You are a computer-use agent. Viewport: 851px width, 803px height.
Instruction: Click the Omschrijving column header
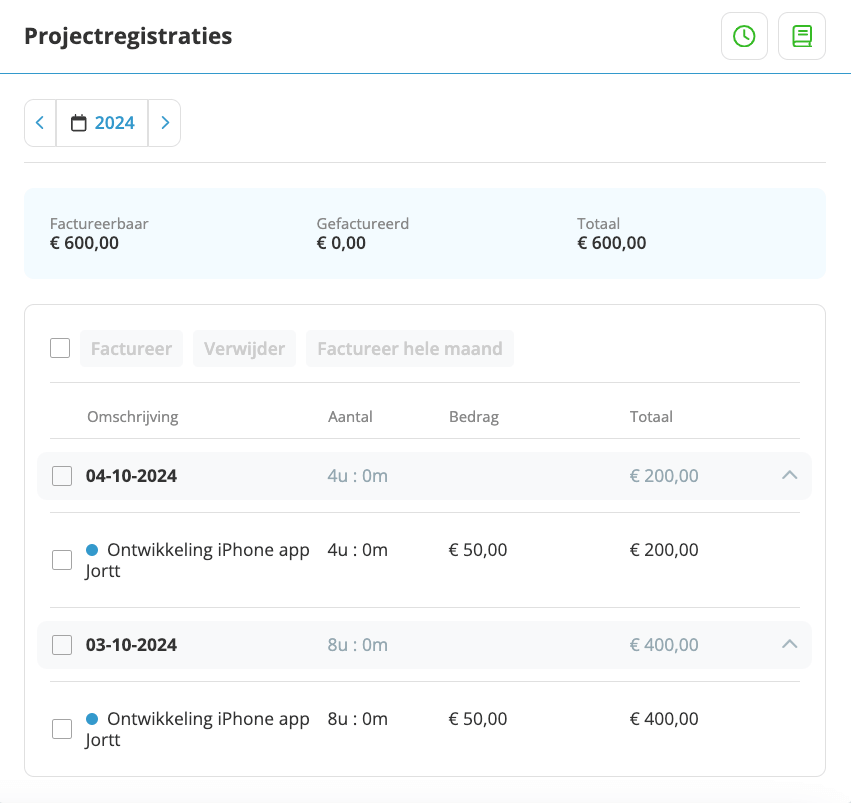point(133,417)
